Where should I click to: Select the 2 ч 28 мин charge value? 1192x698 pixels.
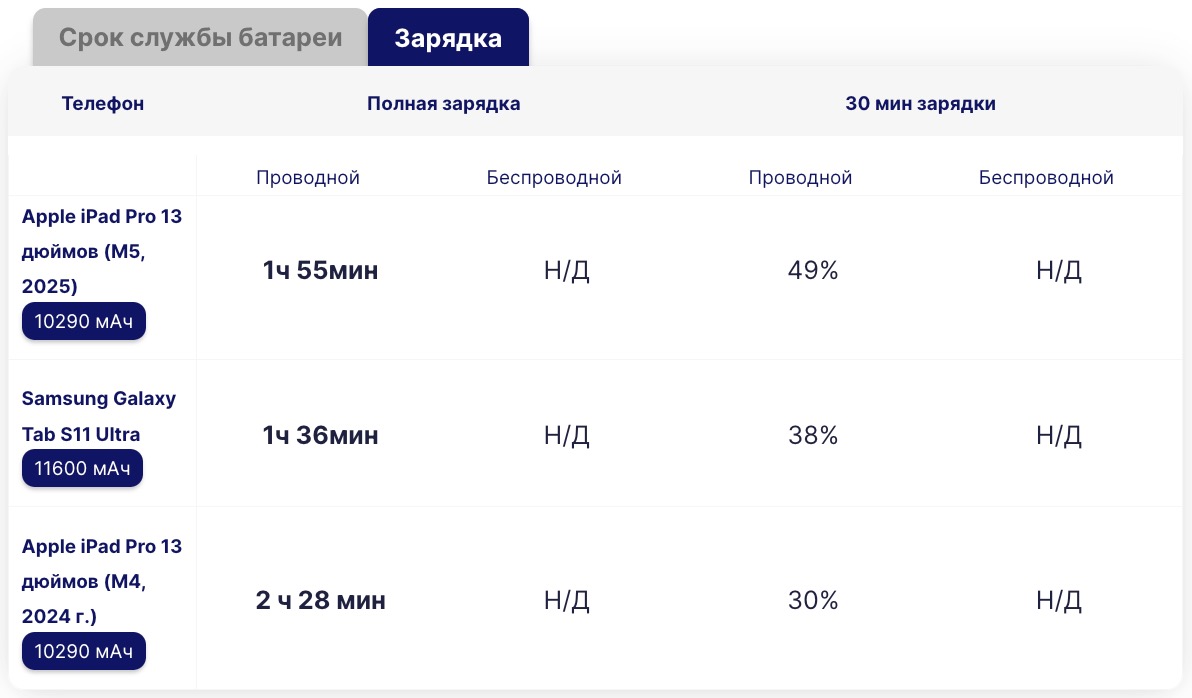(x=320, y=601)
